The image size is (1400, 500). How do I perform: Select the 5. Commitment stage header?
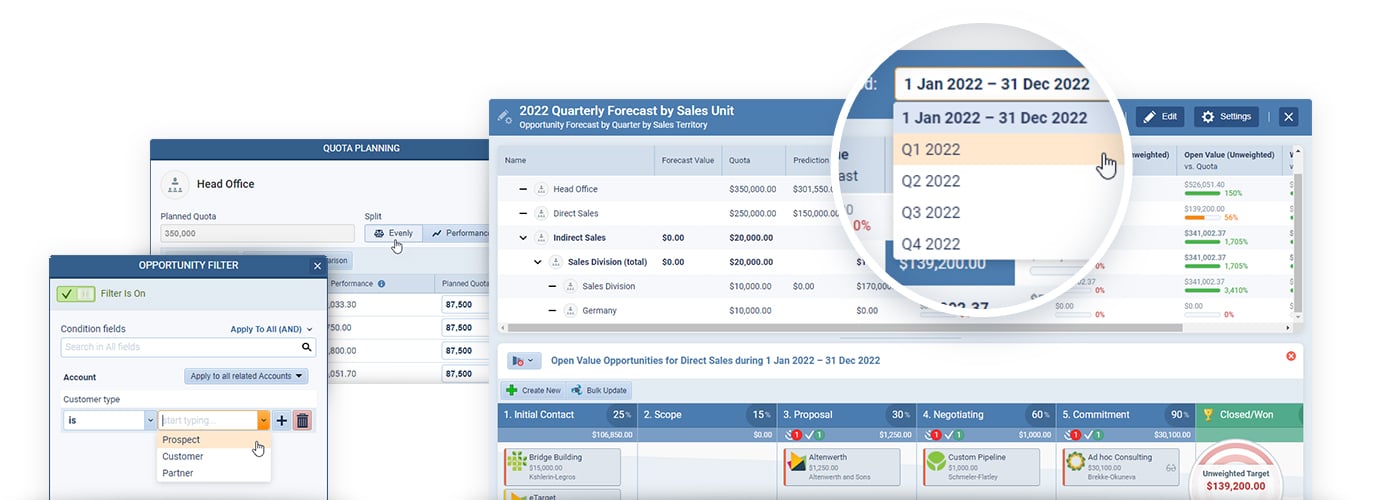pos(1125,415)
